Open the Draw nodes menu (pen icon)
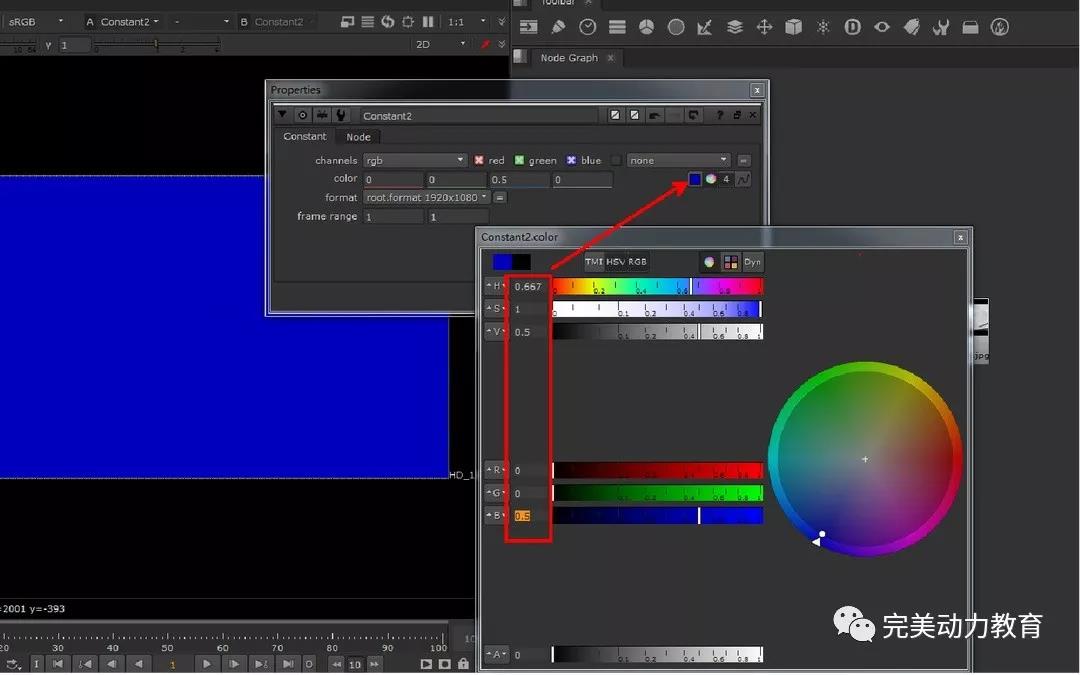Screen dimensions: 1080x675 coord(559,27)
